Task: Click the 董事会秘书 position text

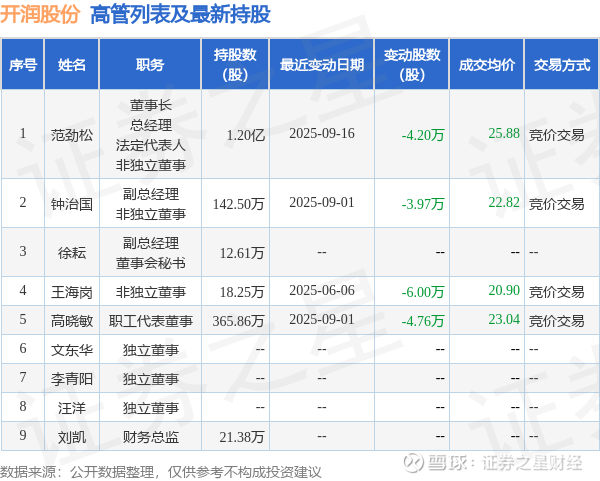Action: 150,263
